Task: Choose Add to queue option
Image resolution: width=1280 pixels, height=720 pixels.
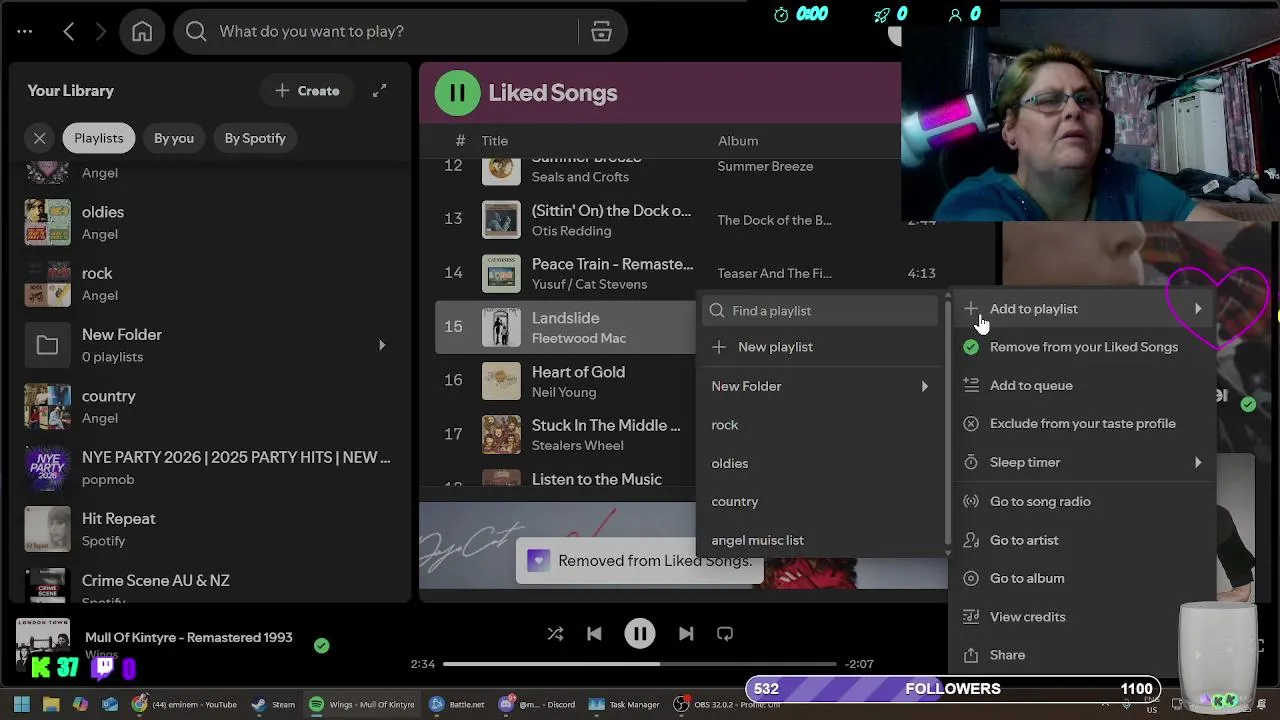Action: [1084, 386]
